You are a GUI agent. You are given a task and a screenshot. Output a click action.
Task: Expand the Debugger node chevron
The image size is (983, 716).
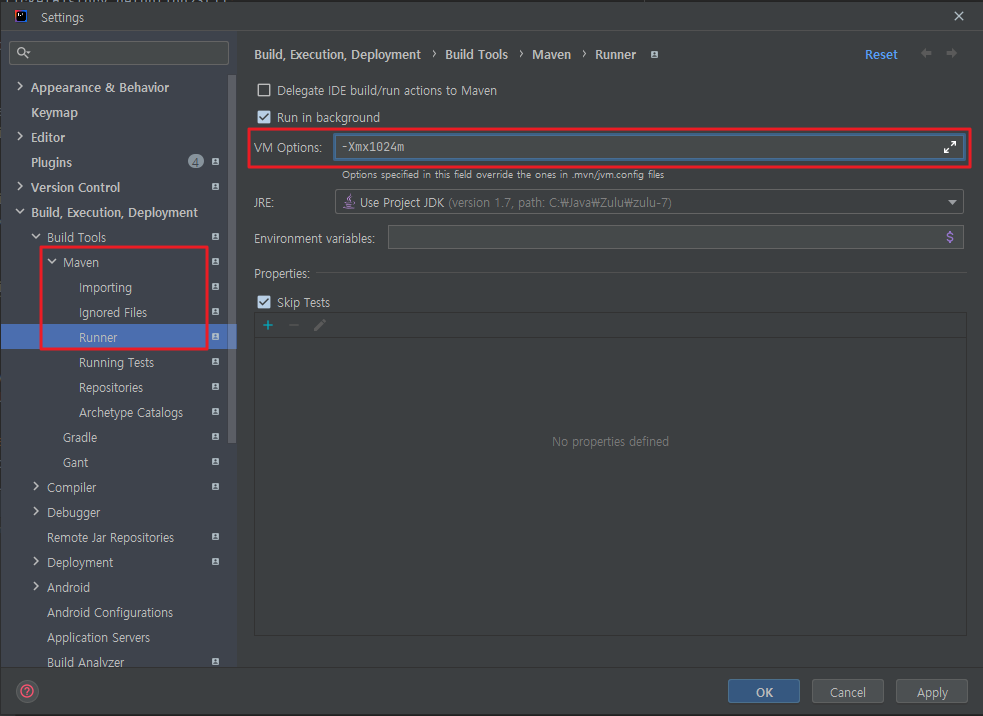tap(36, 512)
